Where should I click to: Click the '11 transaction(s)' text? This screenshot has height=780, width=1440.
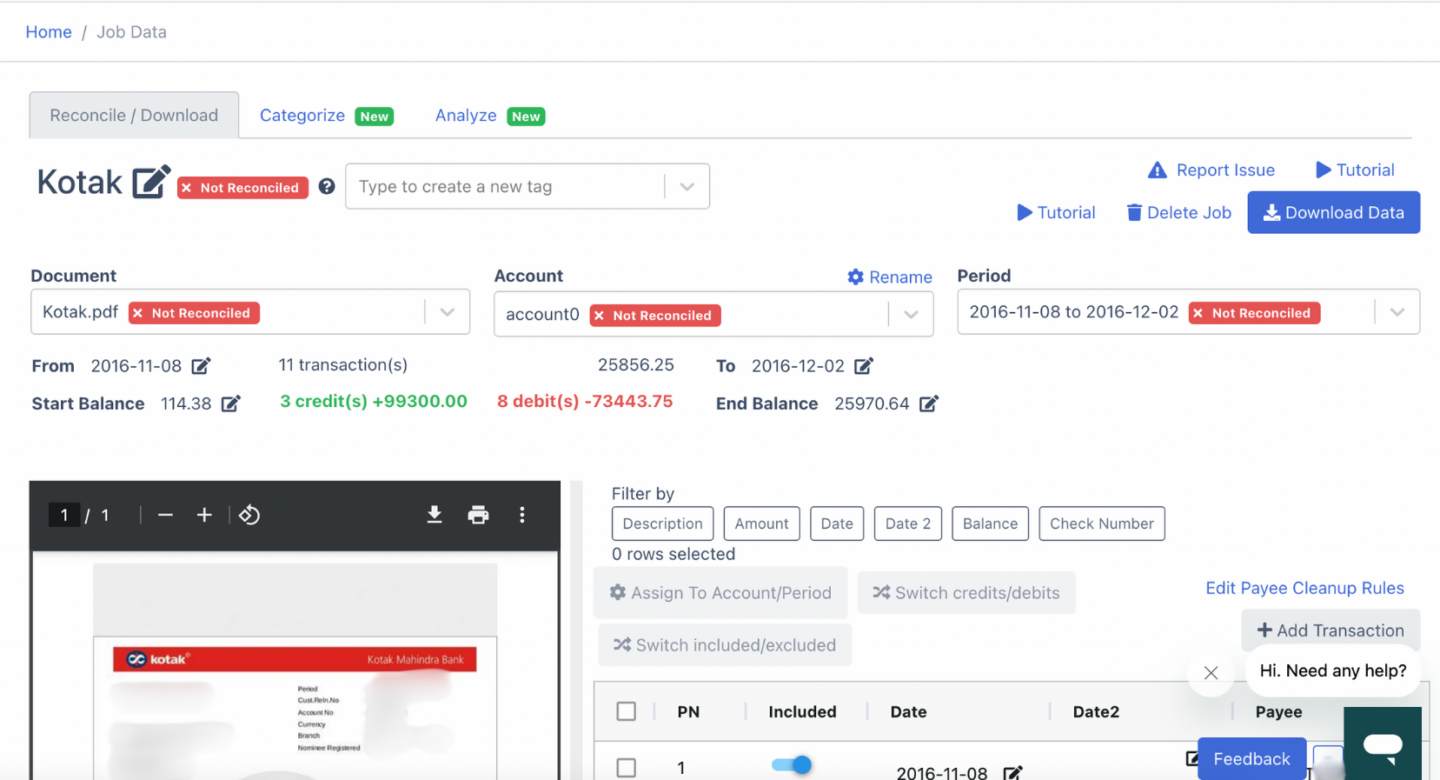point(343,365)
